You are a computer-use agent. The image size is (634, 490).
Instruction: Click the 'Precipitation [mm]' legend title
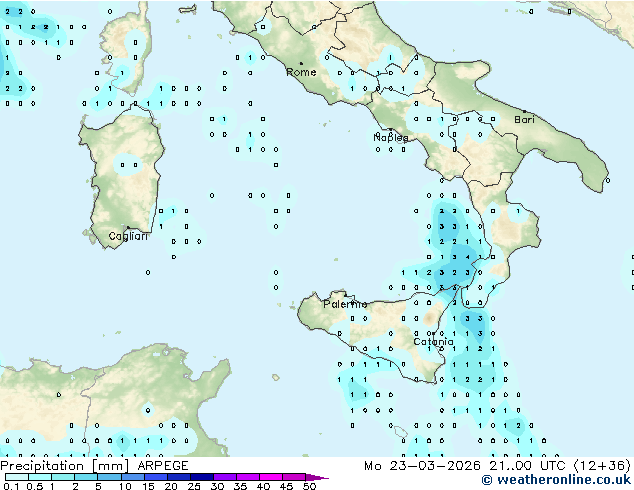click(x=65, y=466)
